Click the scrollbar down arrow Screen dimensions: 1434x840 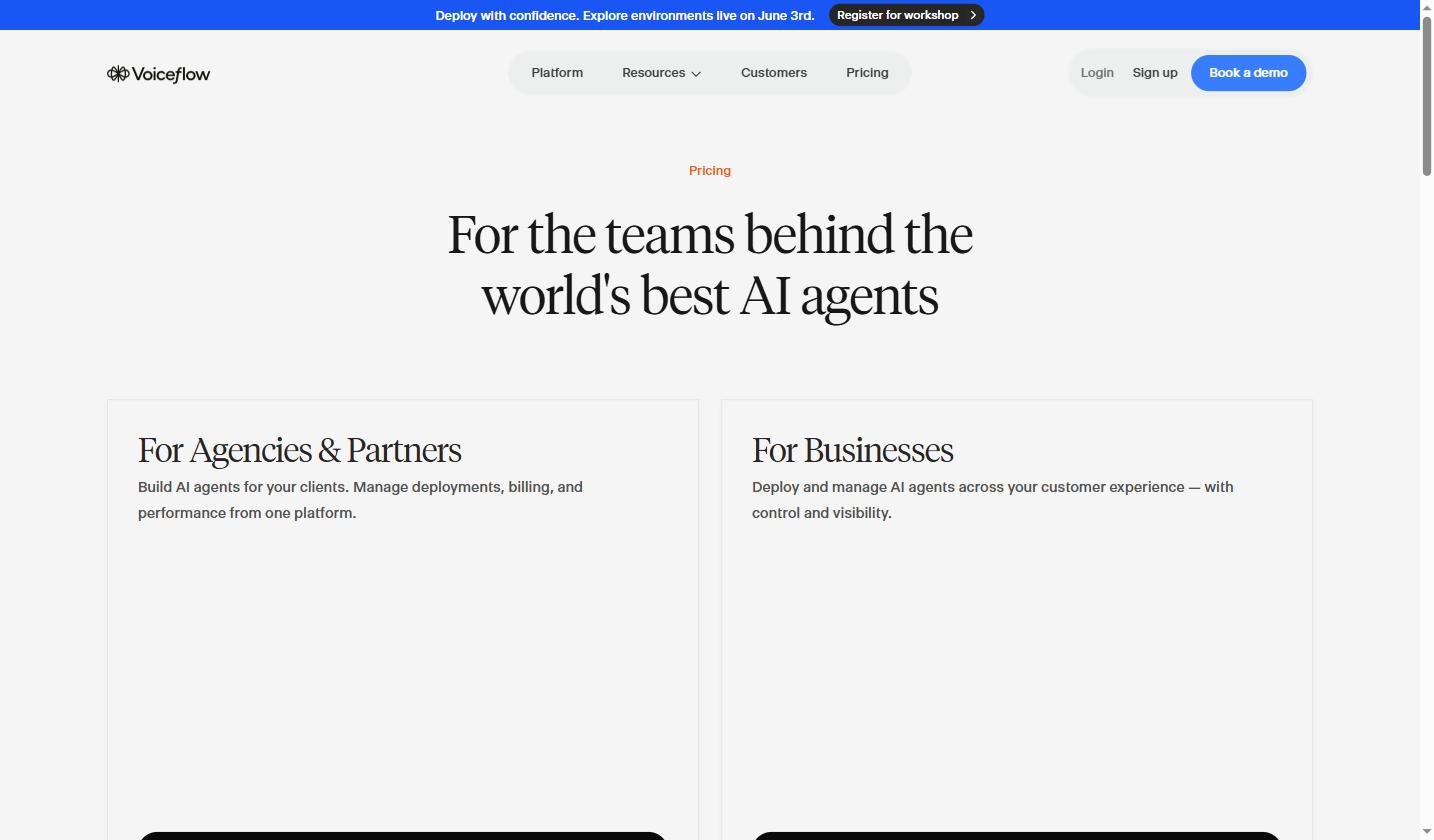click(x=1427, y=832)
